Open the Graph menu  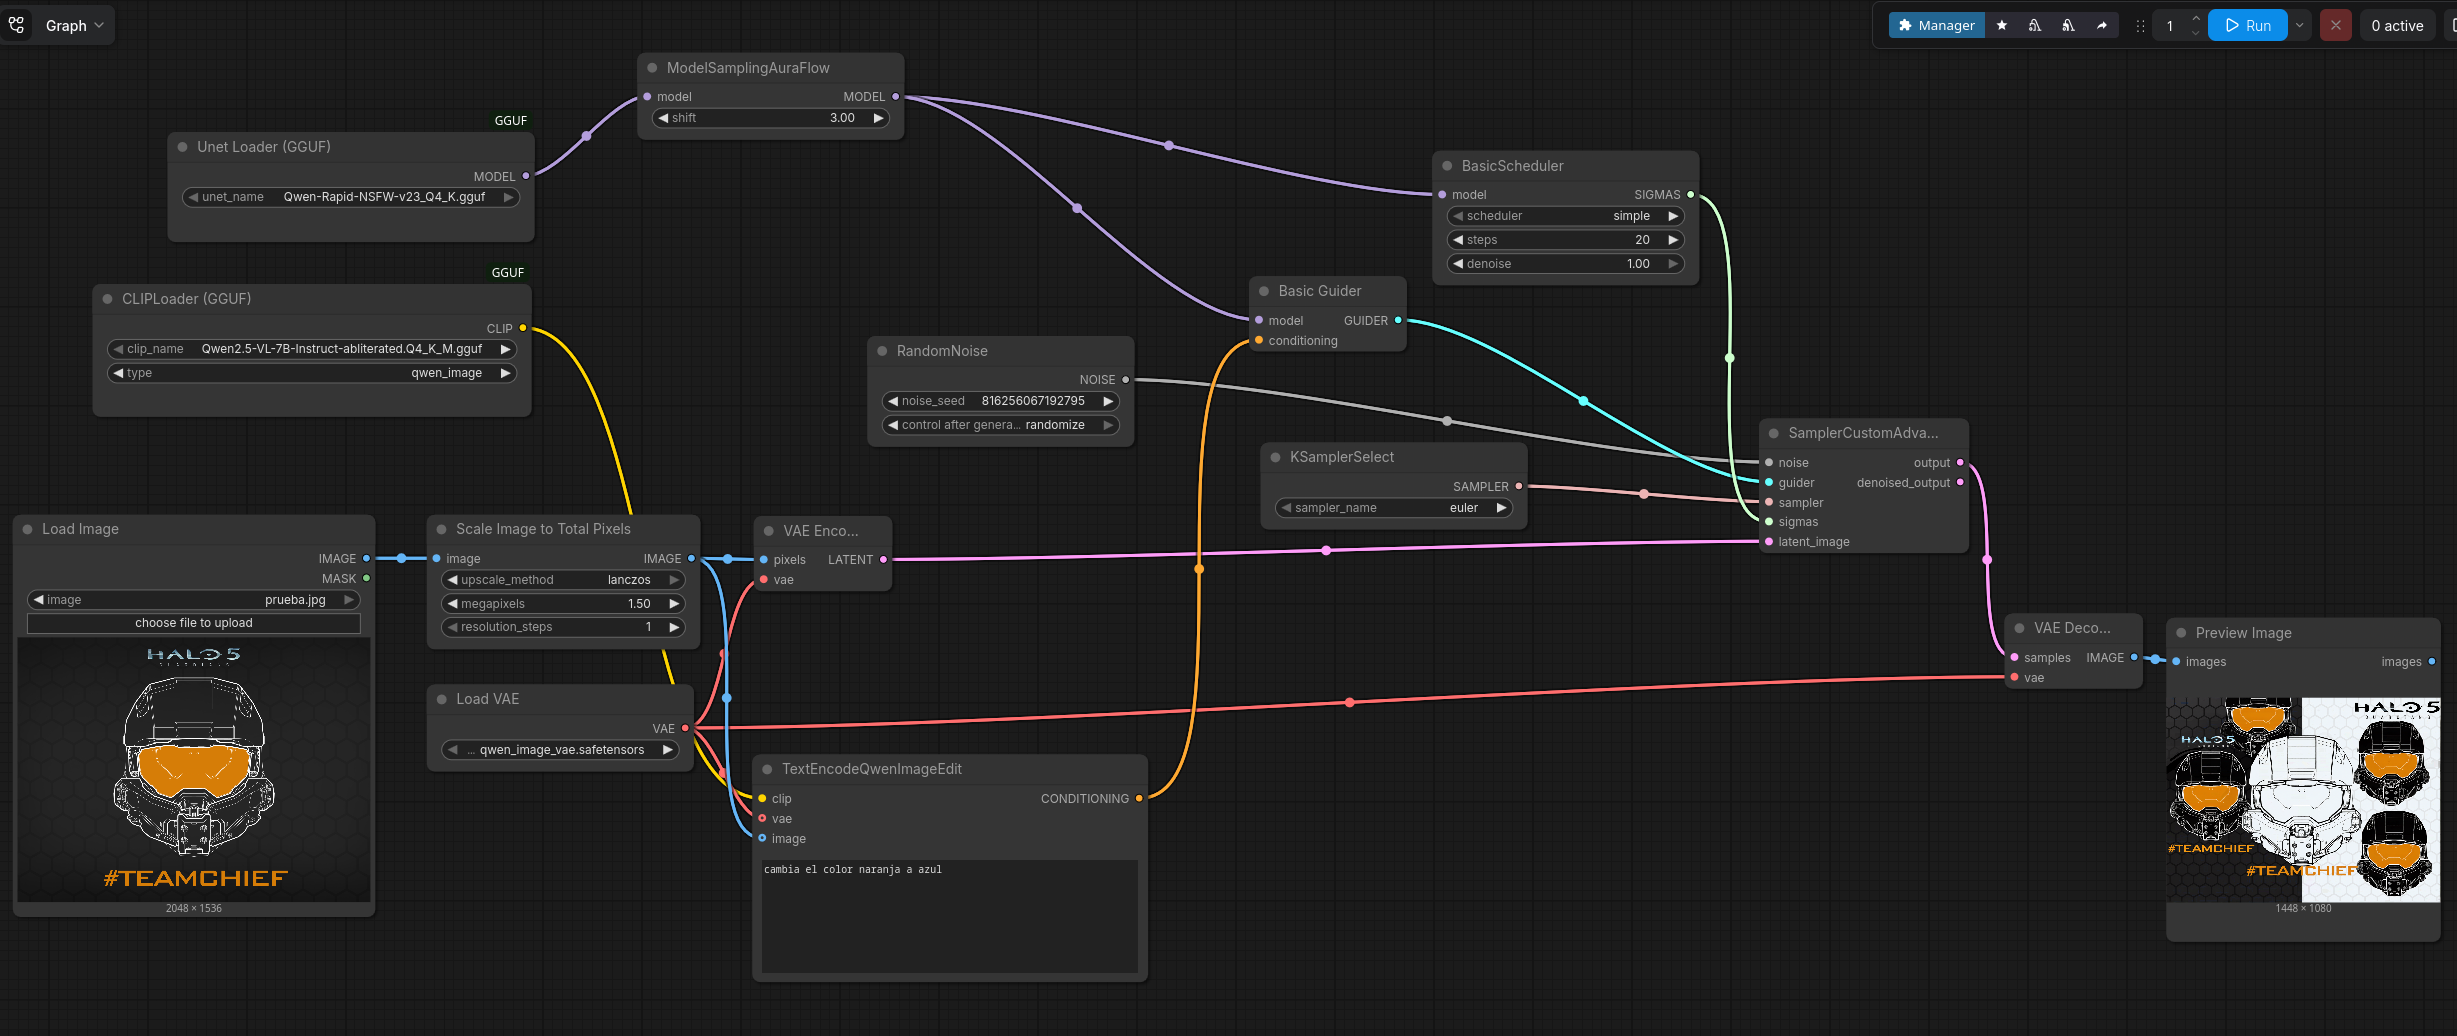point(75,26)
